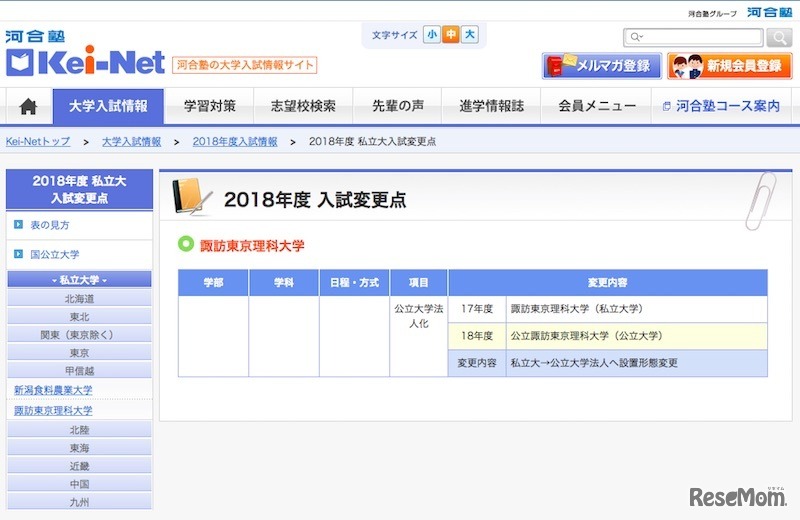Click the 学科 column header

coord(284,282)
